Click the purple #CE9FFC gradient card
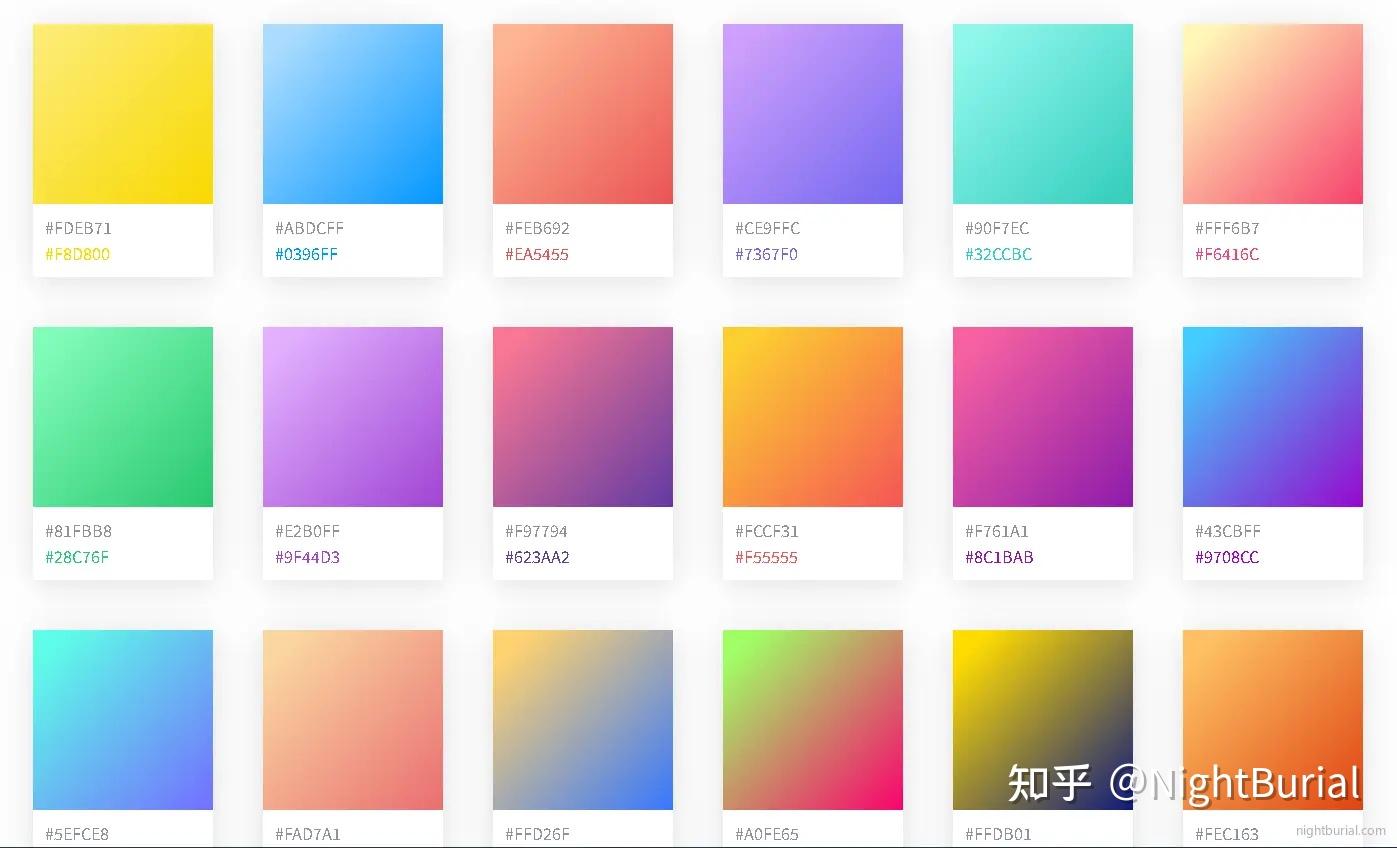Image resolution: width=1397 pixels, height=848 pixels. tap(812, 113)
